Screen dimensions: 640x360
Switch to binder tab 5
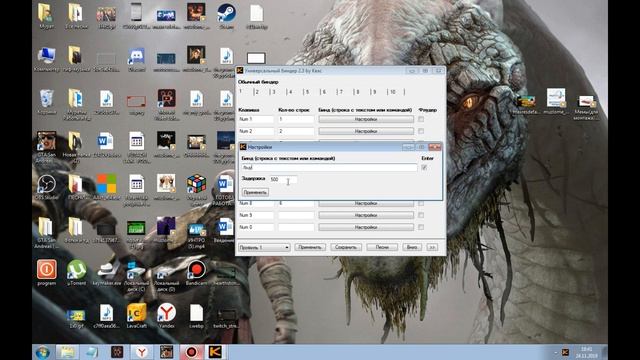point(307,92)
